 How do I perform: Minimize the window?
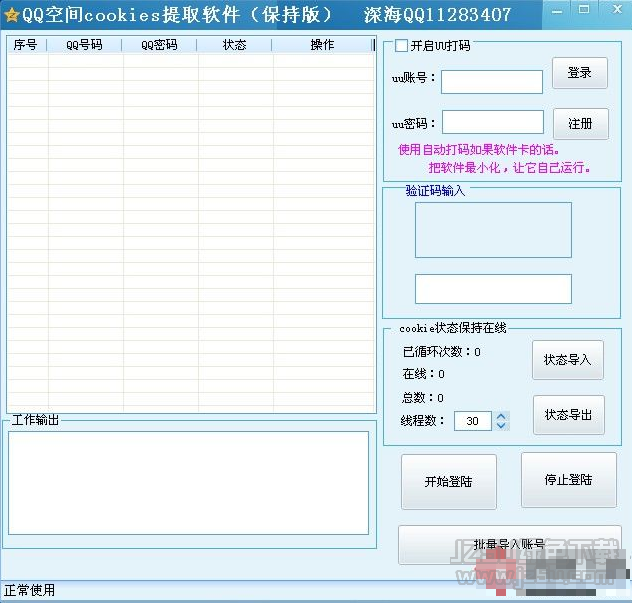click(x=557, y=11)
